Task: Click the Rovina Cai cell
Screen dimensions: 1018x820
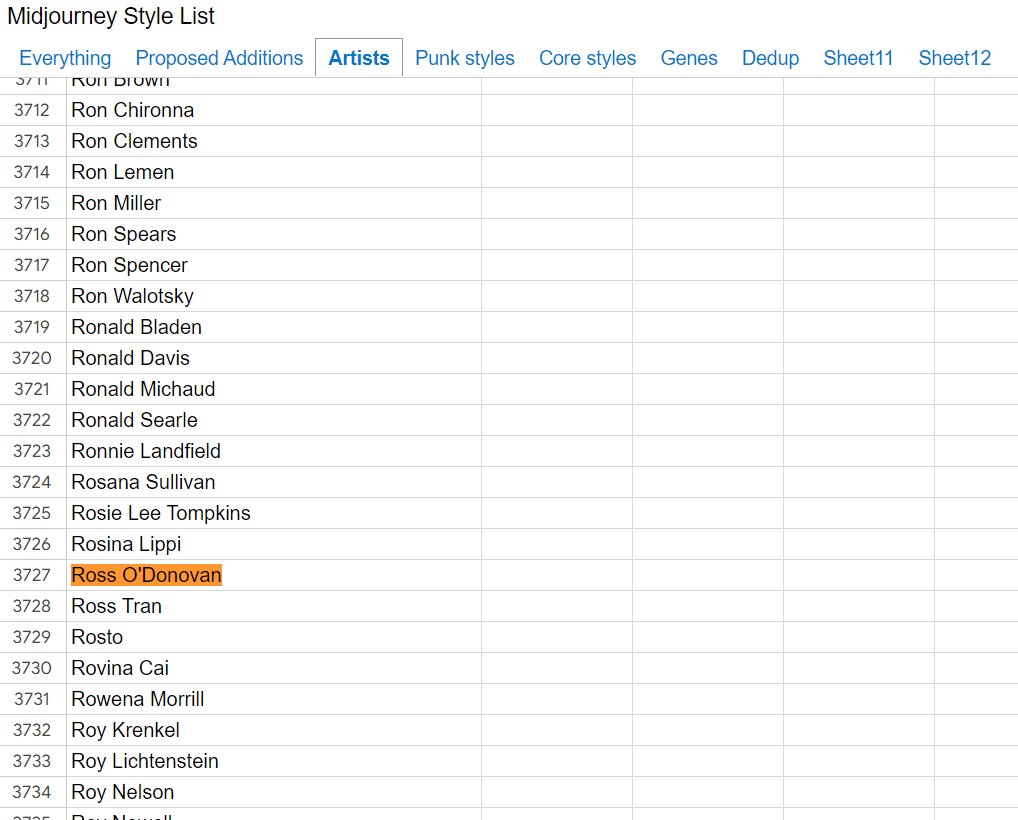Action: 119,667
